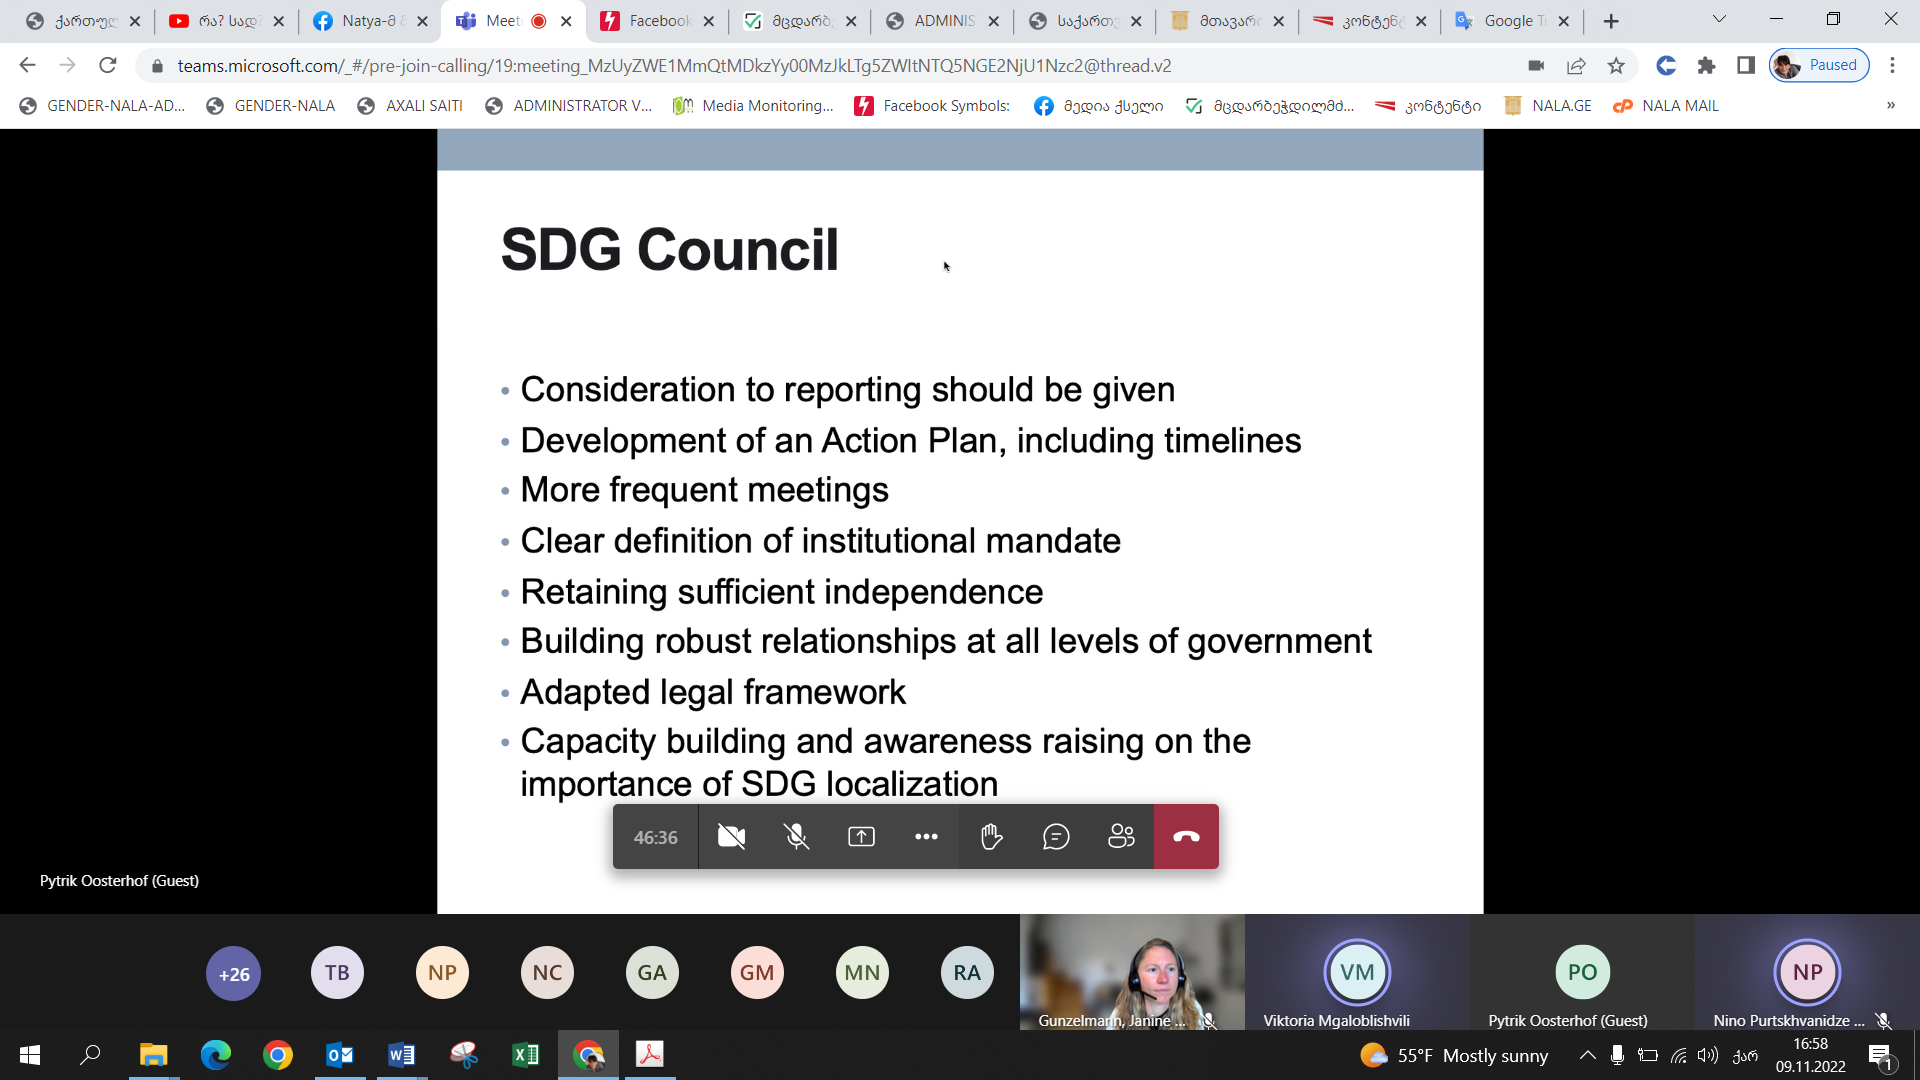Open the Chrome extensions puzzle icon
This screenshot has width=1920, height=1080.
pyautogui.click(x=1706, y=66)
